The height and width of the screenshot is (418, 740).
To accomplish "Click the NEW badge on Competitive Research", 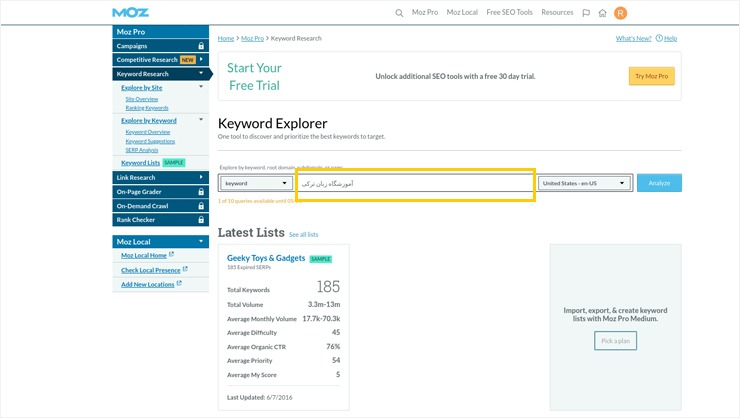I will pyautogui.click(x=187, y=60).
